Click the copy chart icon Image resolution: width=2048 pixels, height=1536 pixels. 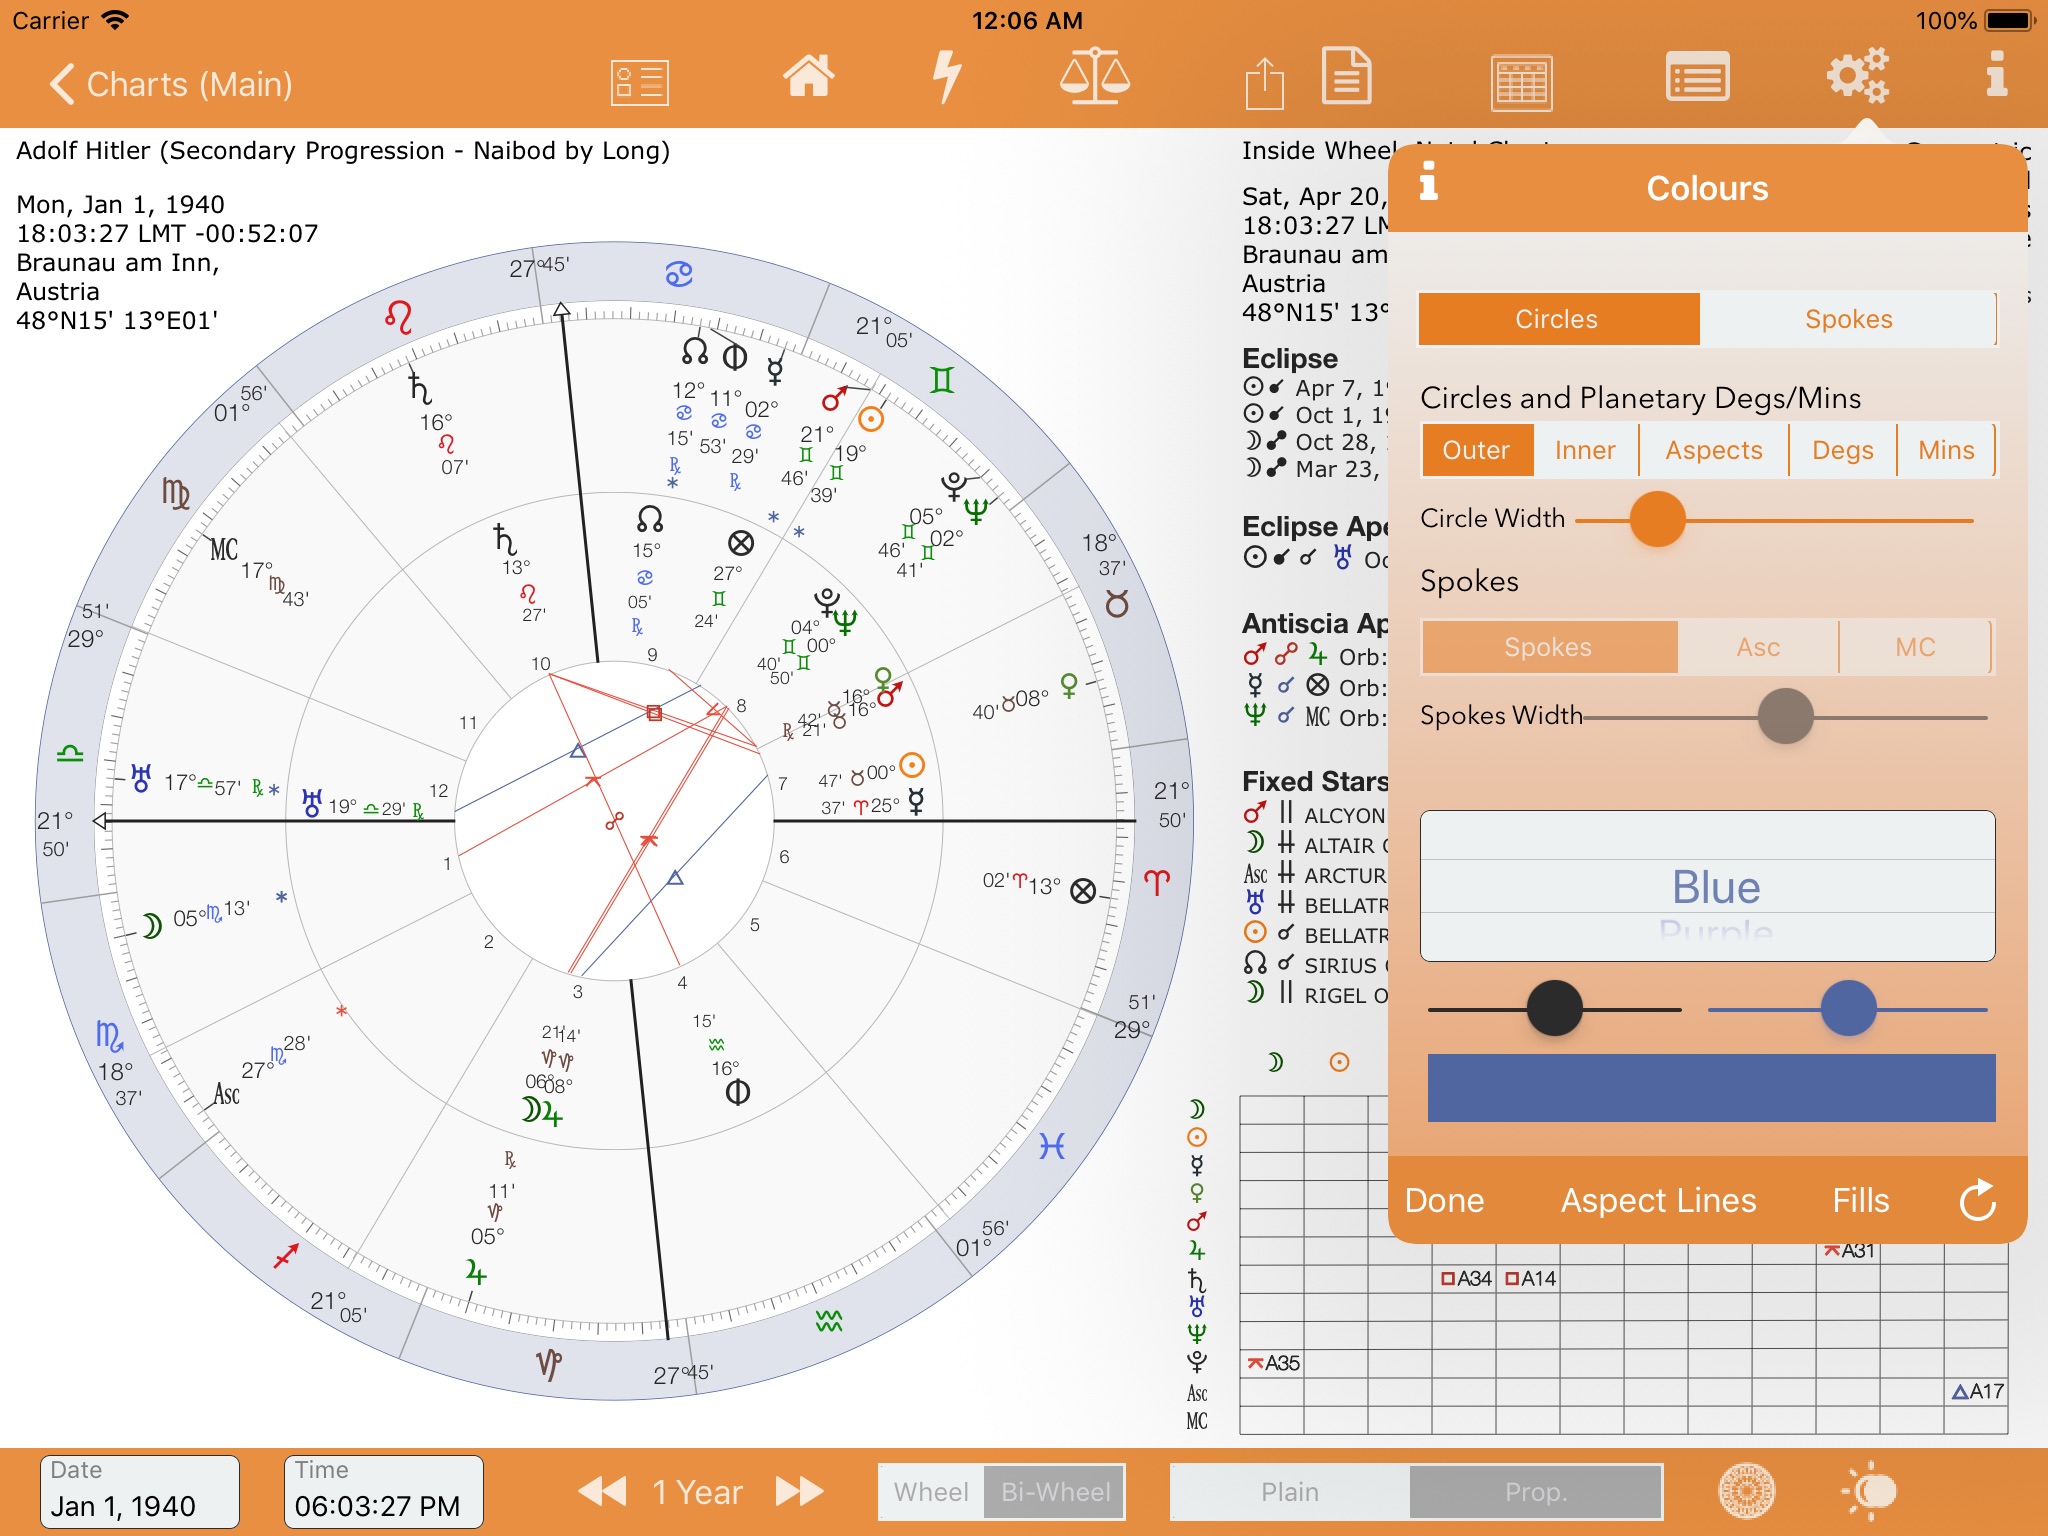[1343, 81]
